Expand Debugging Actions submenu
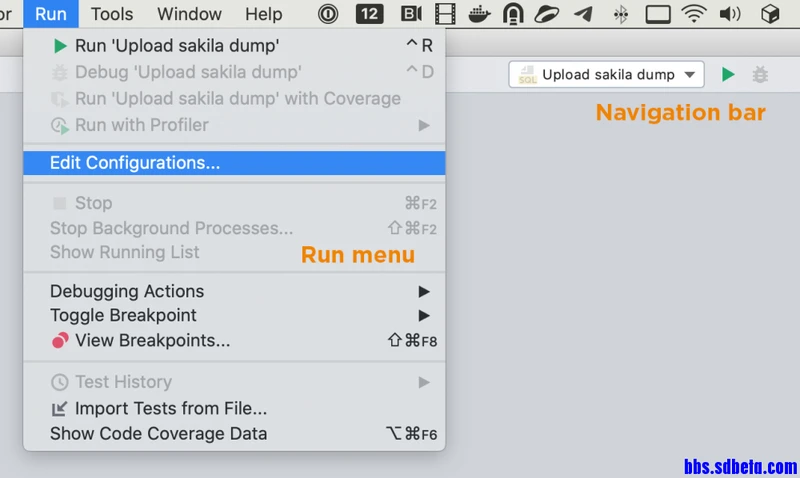 pyautogui.click(x=234, y=291)
